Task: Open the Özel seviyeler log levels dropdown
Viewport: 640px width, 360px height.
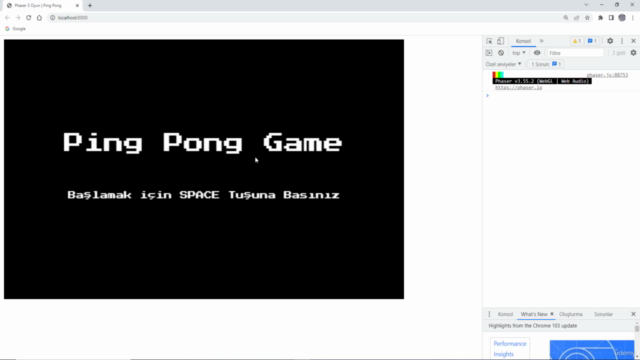Action: coord(504,64)
